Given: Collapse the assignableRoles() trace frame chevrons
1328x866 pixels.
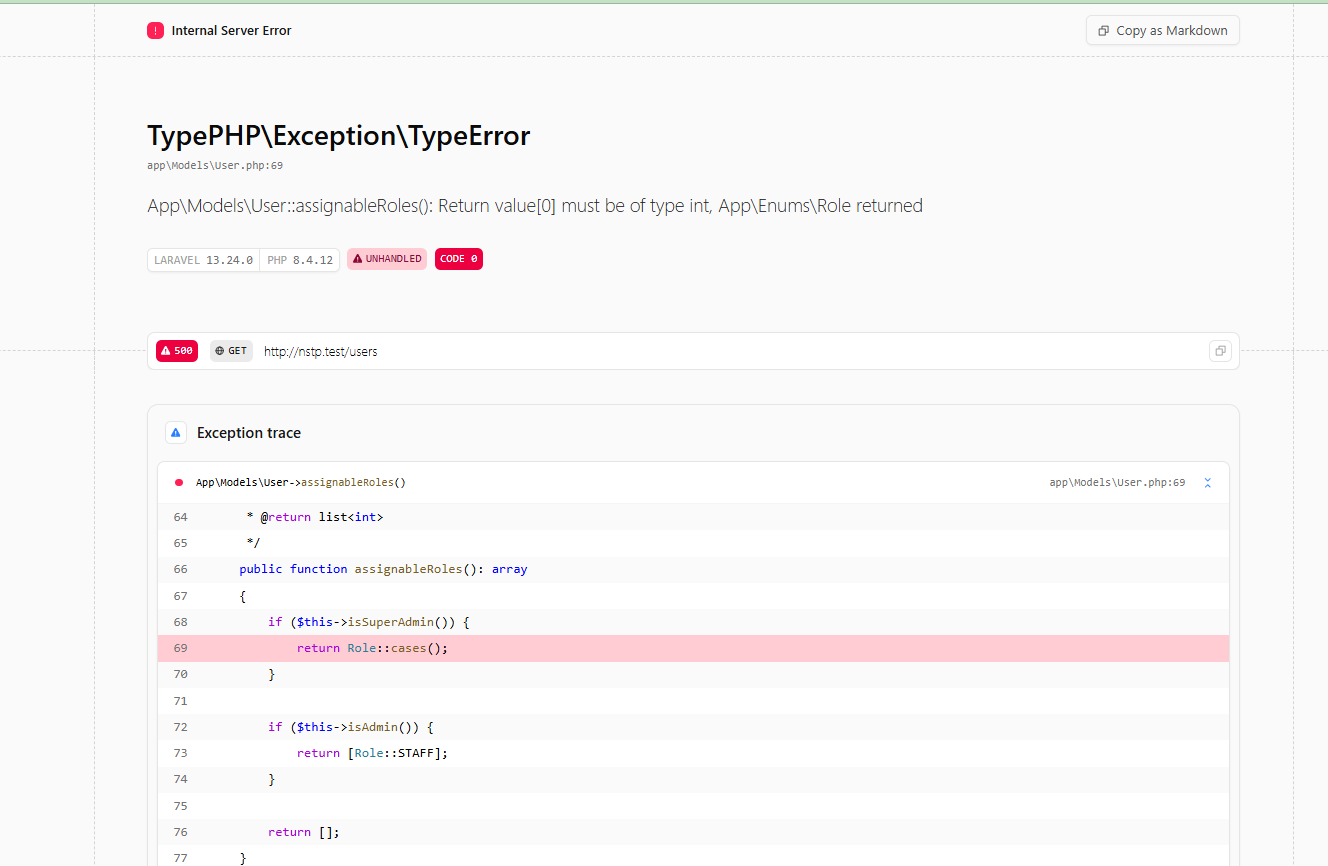Looking at the screenshot, I should [1207, 483].
